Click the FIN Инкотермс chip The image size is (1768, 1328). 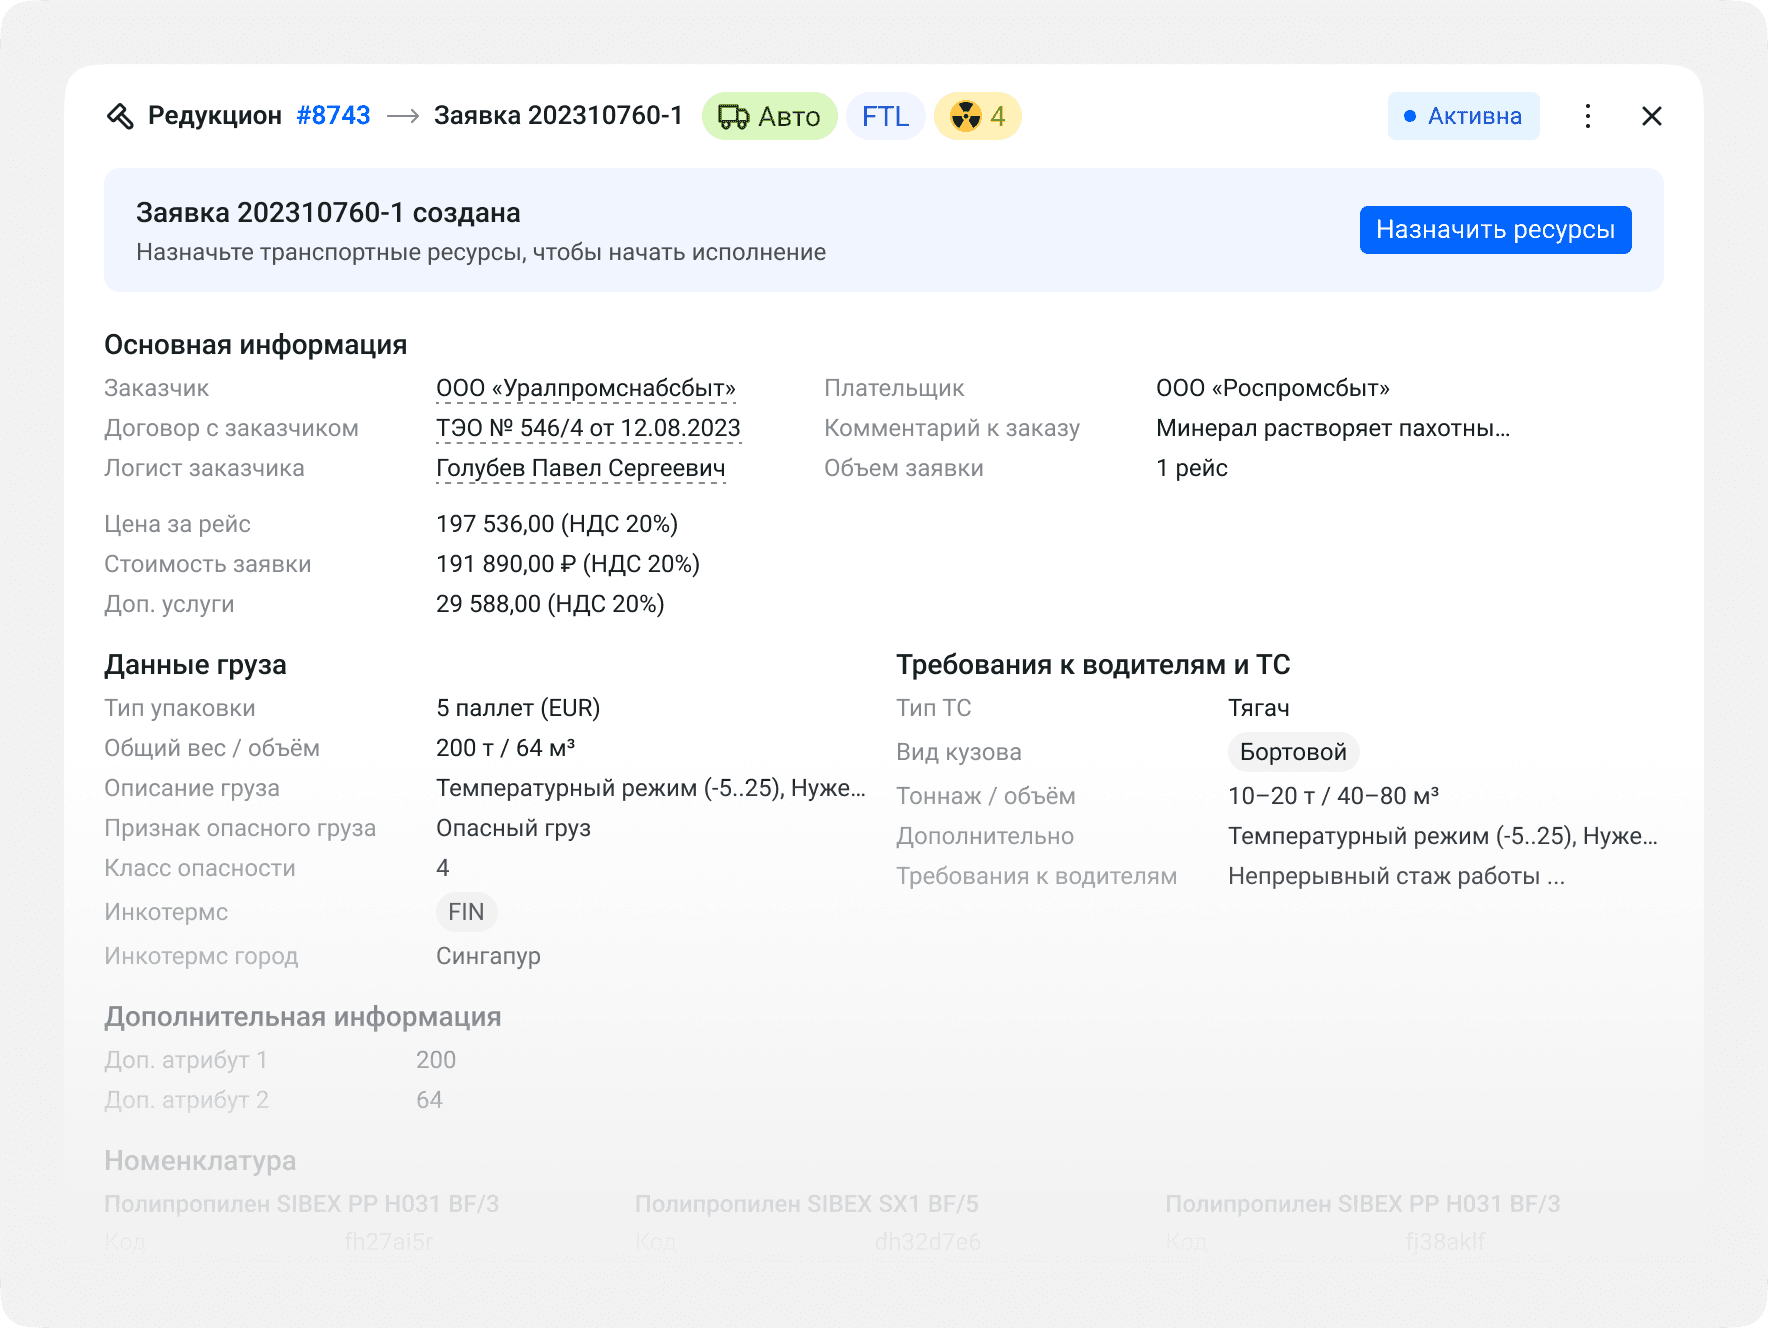(465, 911)
